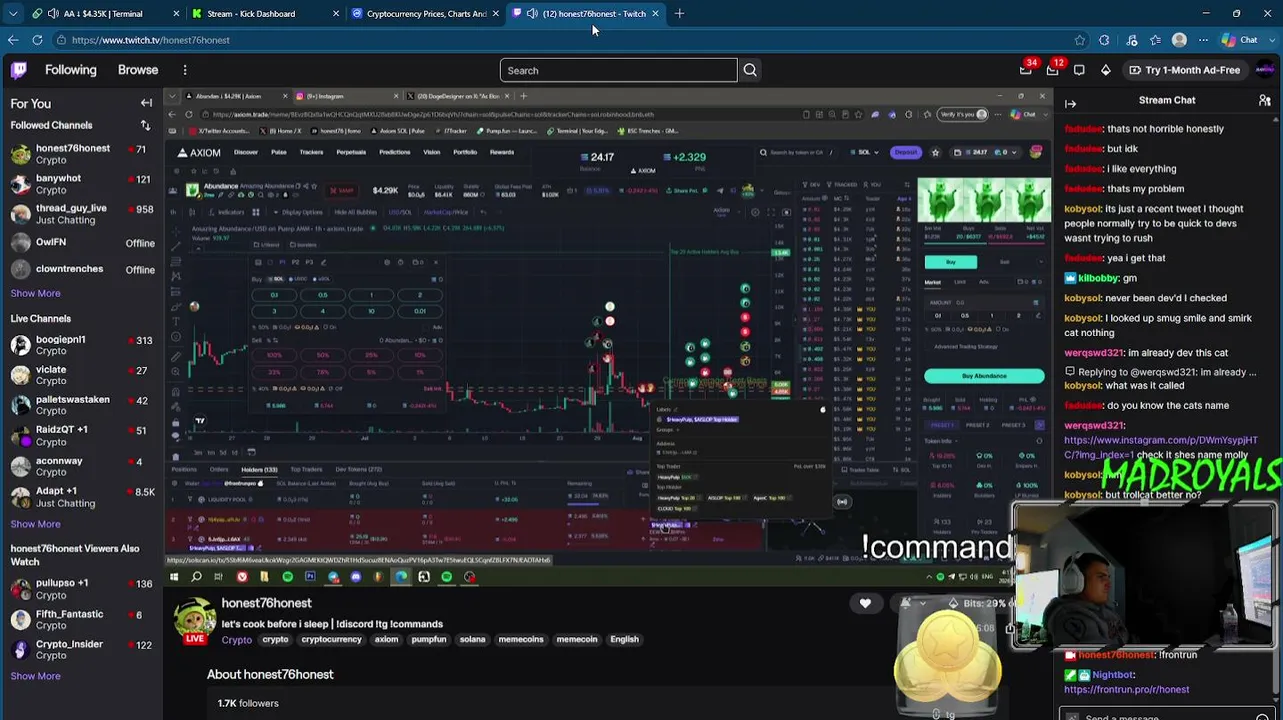Open palletswastaken live channel
The image size is (1283, 720).
coord(82,405)
